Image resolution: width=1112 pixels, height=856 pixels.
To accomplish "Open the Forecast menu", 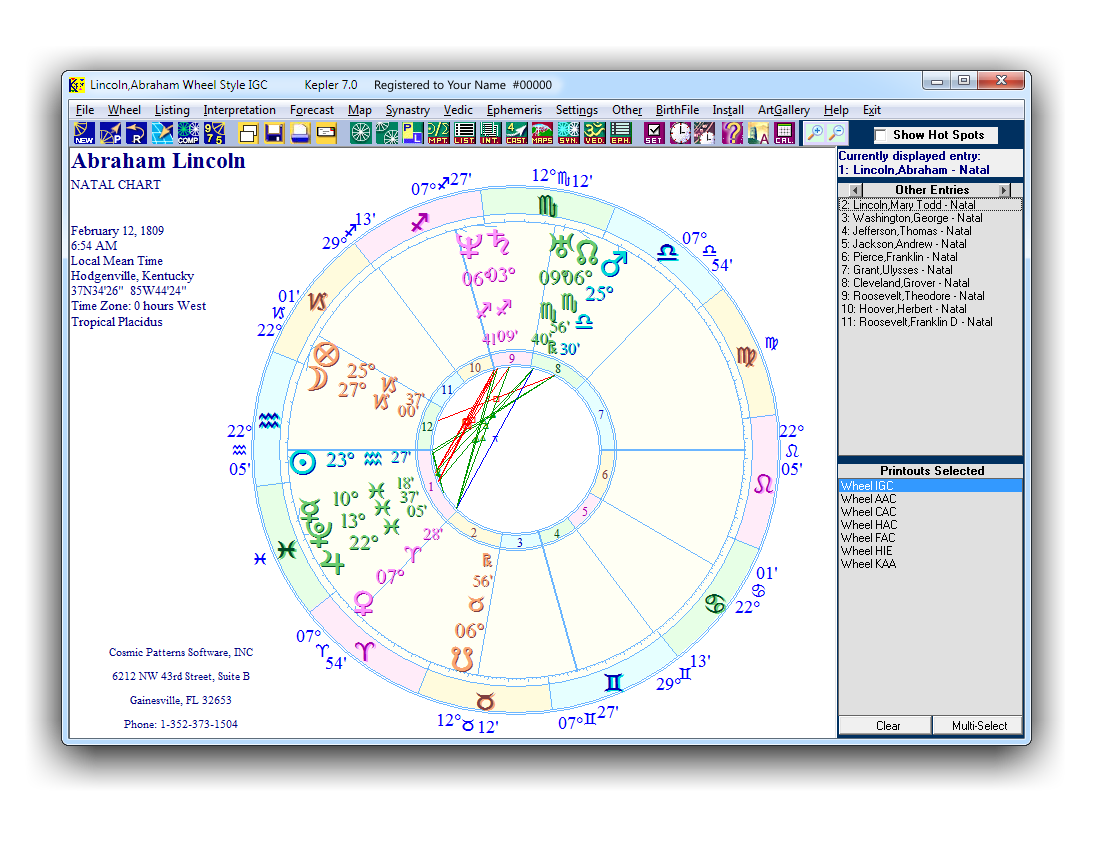I will [x=312, y=110].
